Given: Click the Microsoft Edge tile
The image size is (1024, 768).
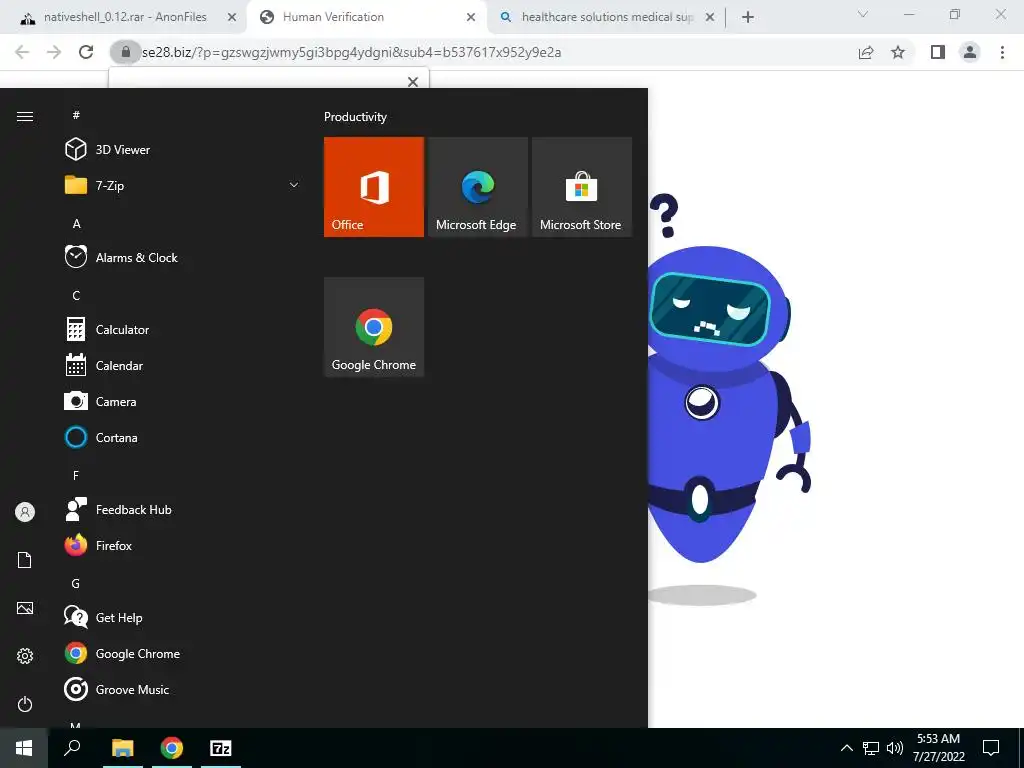Looking at the screenshot, I should pyautogui.click(x=477, y=187).
